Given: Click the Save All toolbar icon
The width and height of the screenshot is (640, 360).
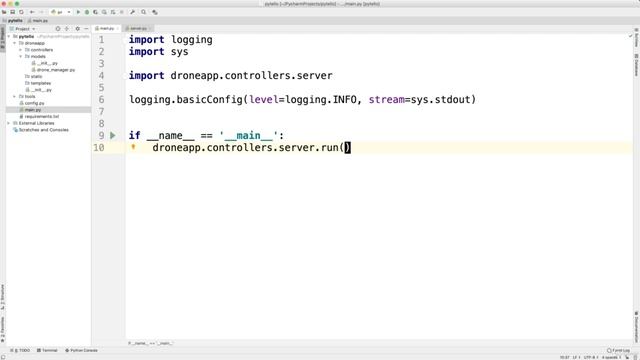Looking at the screenshot, I should coord(13,12).
